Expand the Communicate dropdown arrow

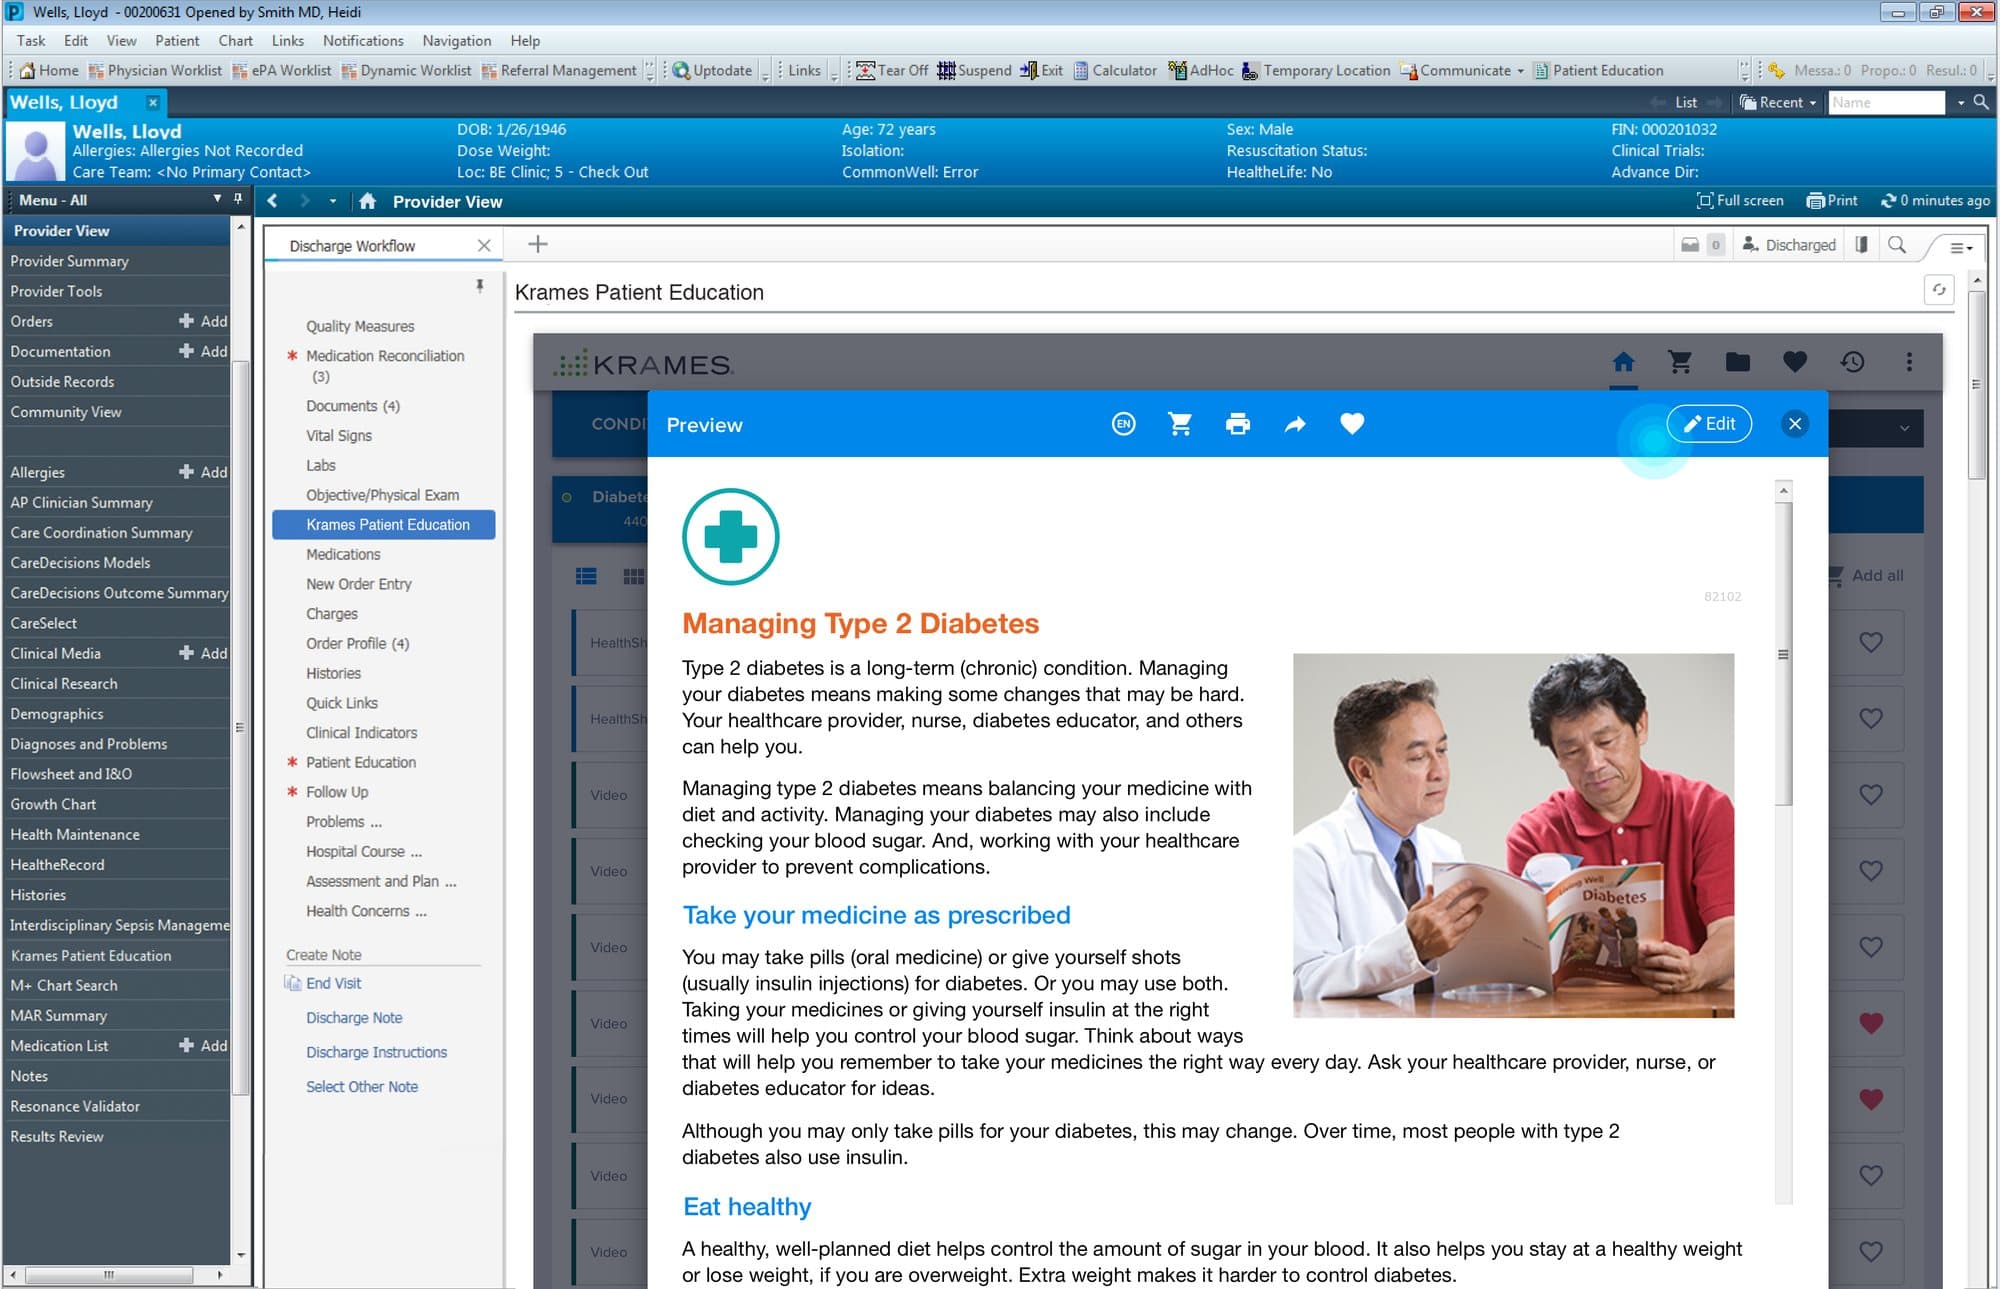[1520, 71]
